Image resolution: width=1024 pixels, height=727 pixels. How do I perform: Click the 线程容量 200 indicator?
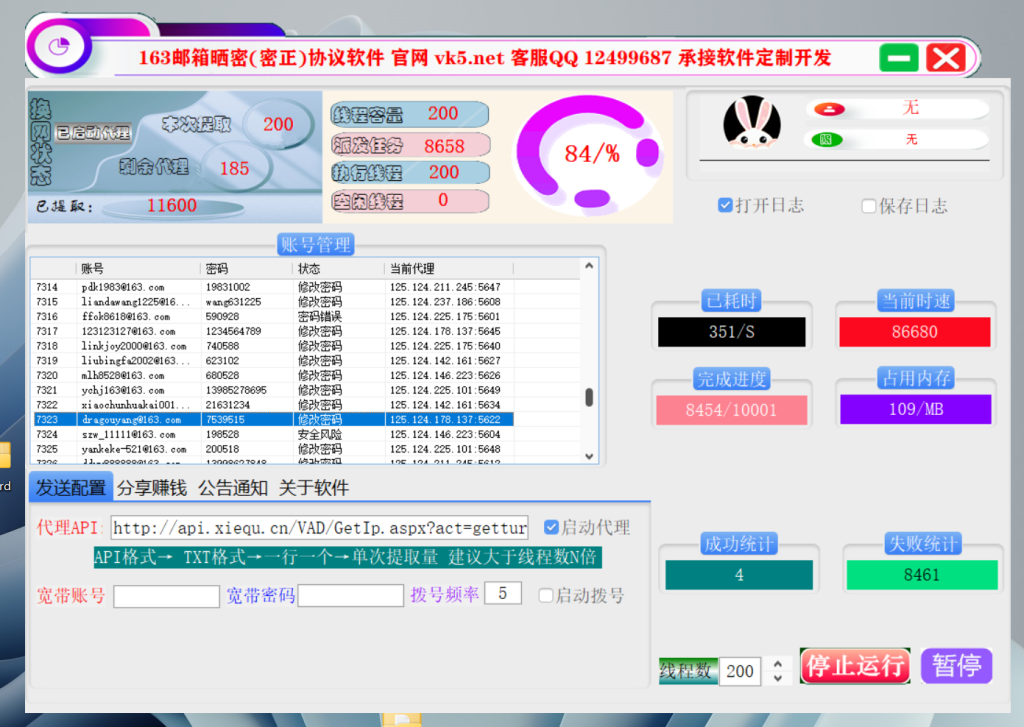(409, 114)
